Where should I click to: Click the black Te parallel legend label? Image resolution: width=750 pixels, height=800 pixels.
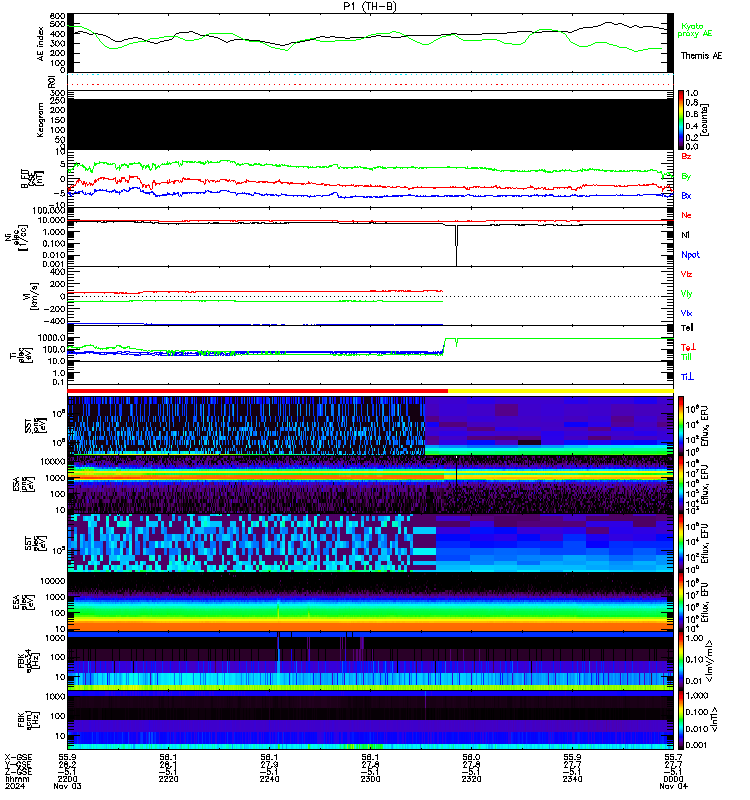(x=687, y=328)
